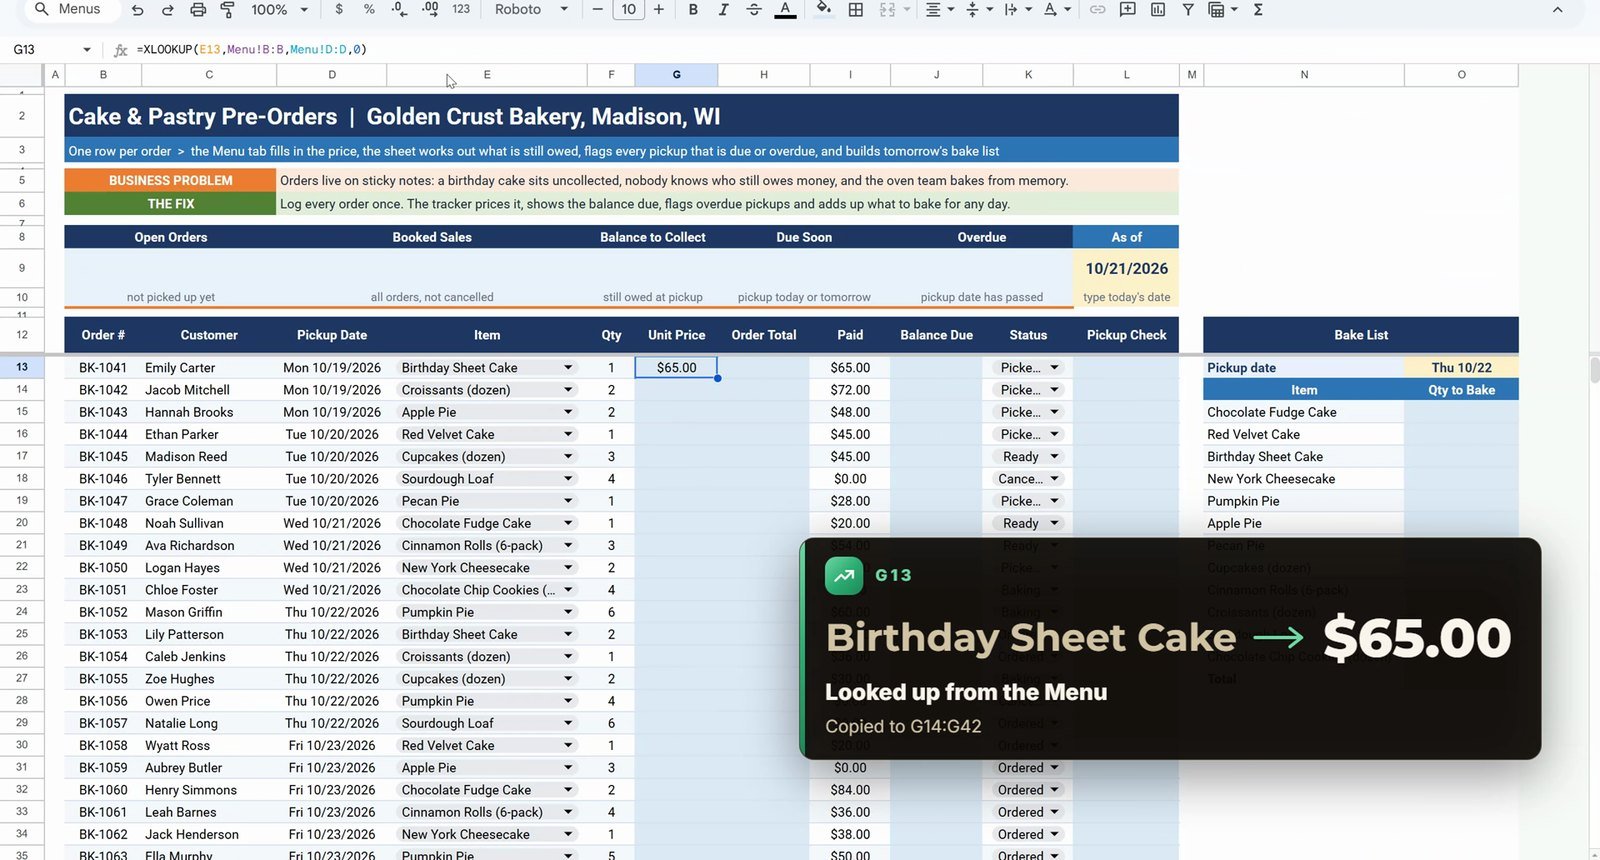Open status dropdown for Madison Reed's order
Image resolution: width=1600 pixels, height=860 pixels.
[x=1054, y=456]
